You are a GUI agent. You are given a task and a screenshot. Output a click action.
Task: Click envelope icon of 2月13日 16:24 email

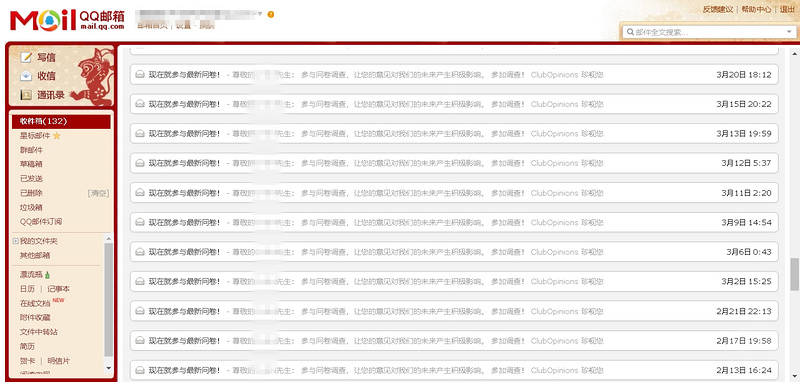(139, 370)
